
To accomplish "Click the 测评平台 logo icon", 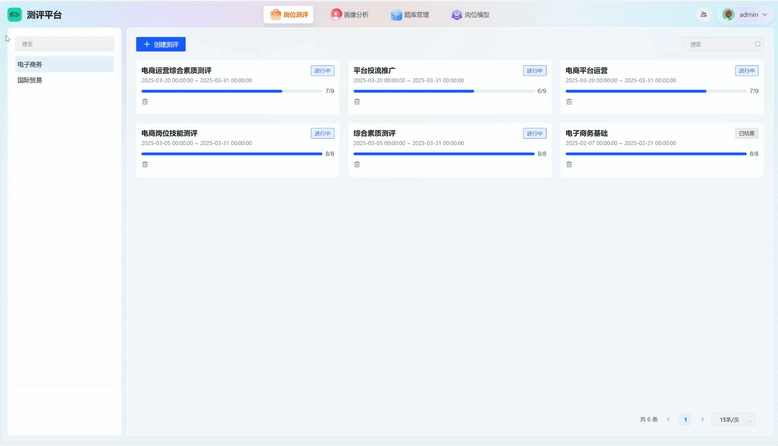I will coord(15,15).
